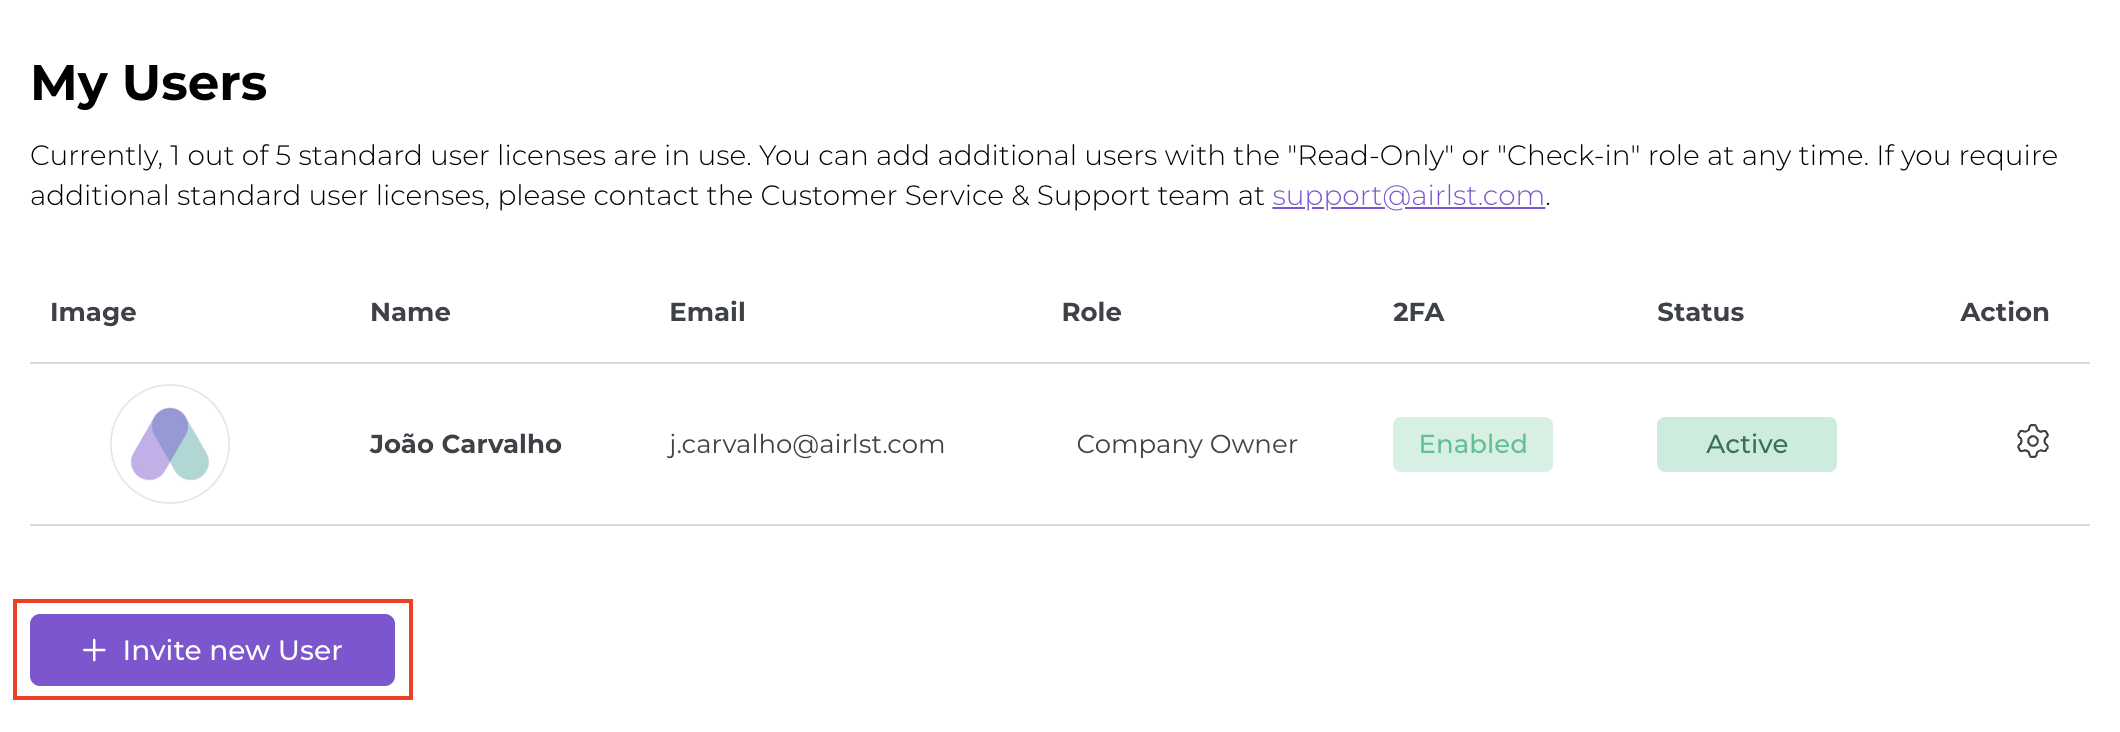This screenshot has height=732, width=2120.
Task: Click the "Check-in" role text in the description
Action: (1568, 156)
